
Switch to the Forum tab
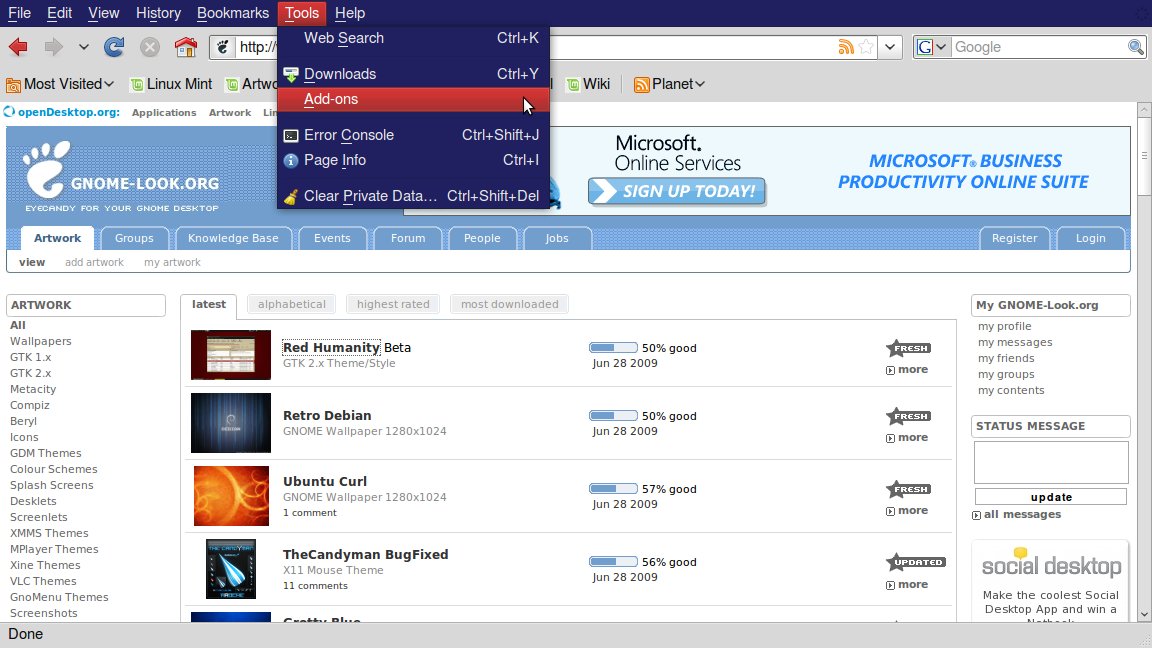click(x=408, y=238)
